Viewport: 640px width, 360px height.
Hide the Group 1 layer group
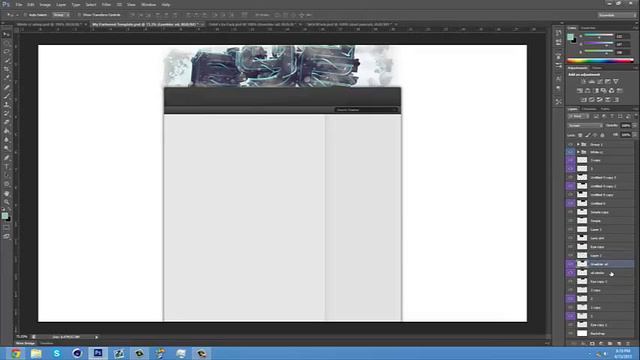pos(570,144)
